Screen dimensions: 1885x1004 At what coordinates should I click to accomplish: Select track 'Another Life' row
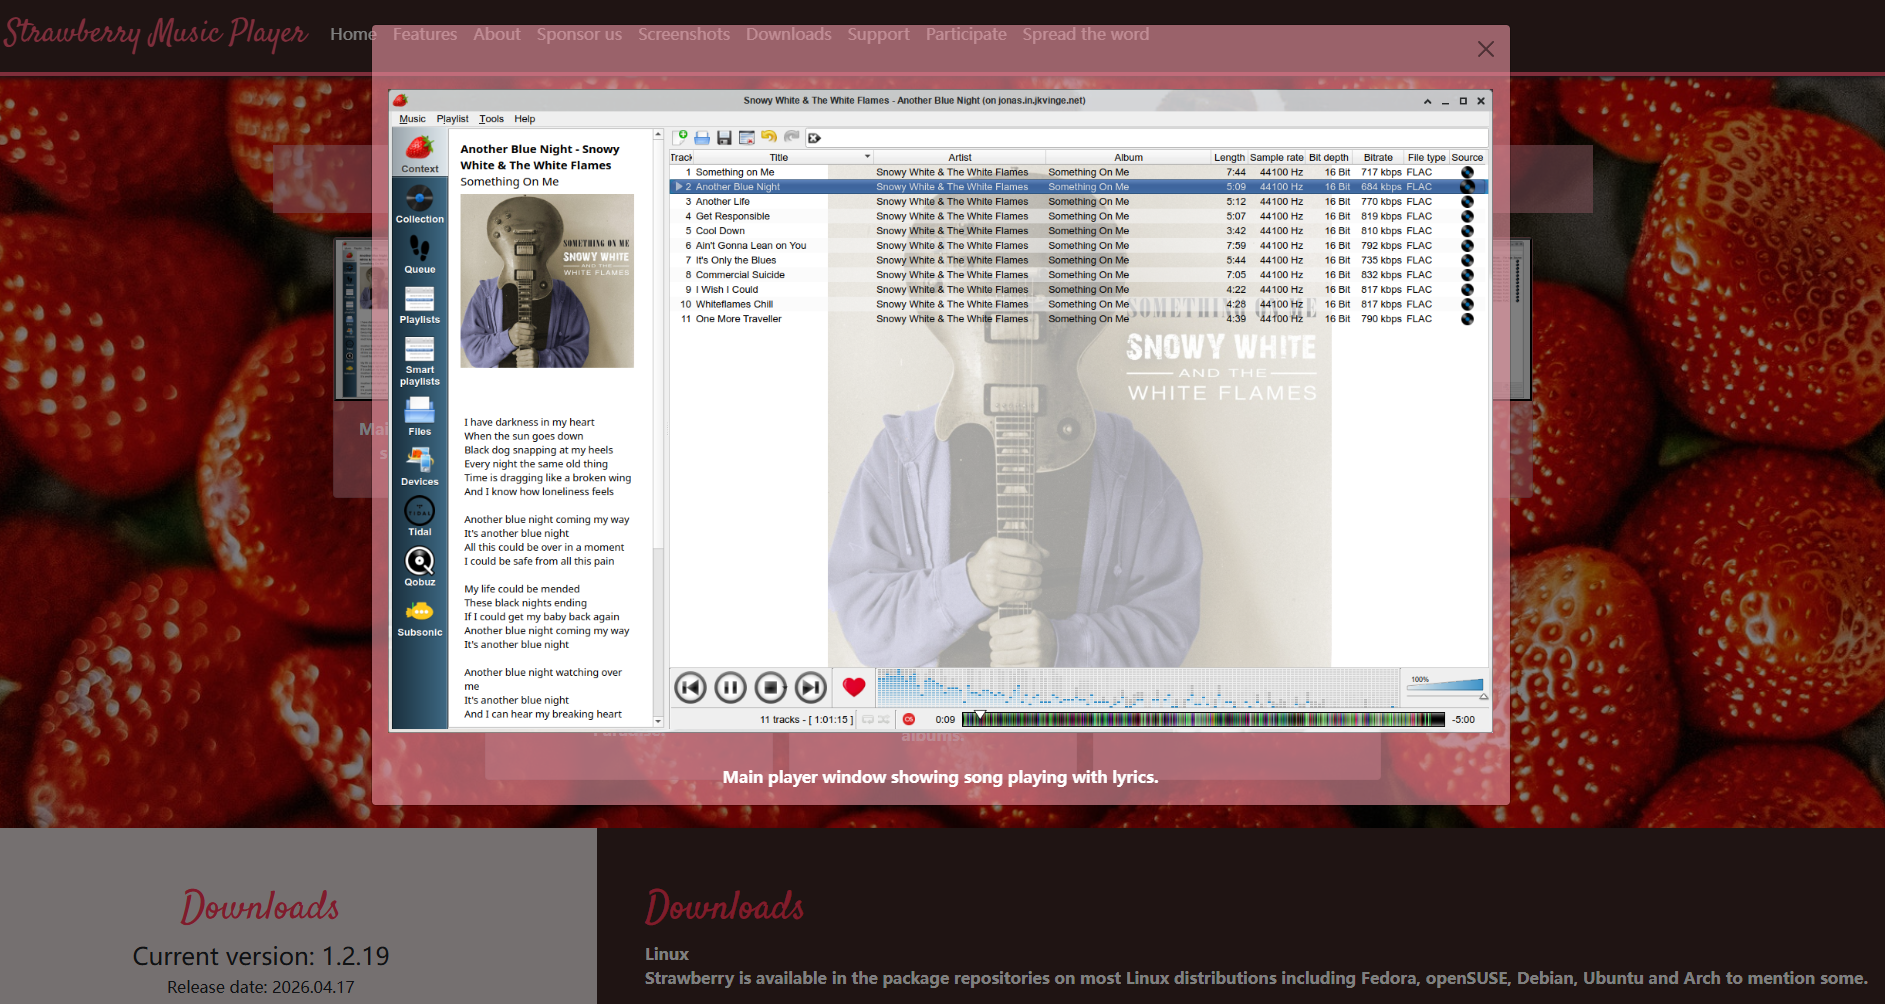coord(1079,201)
